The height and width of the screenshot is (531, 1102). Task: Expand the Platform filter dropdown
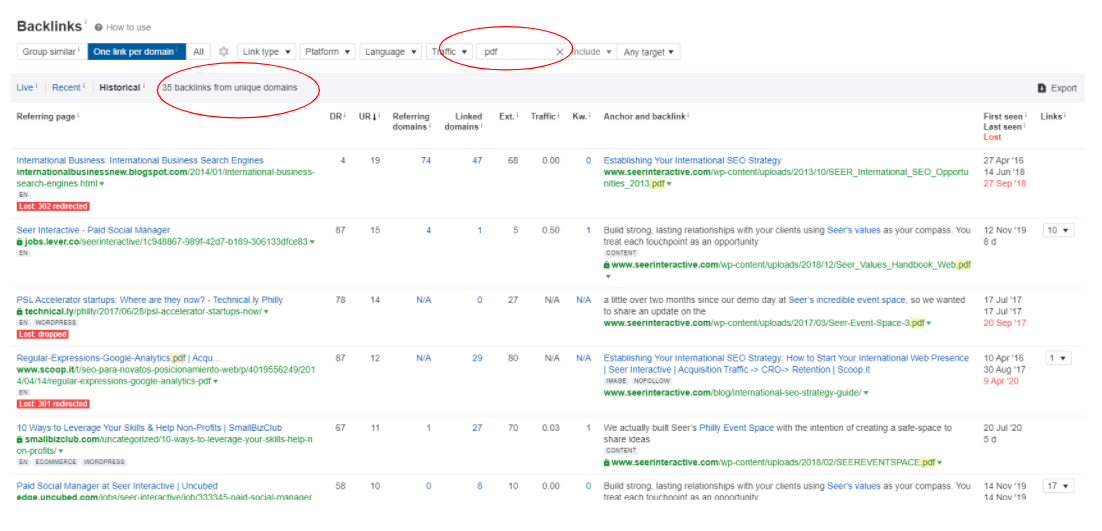point(328,52)
